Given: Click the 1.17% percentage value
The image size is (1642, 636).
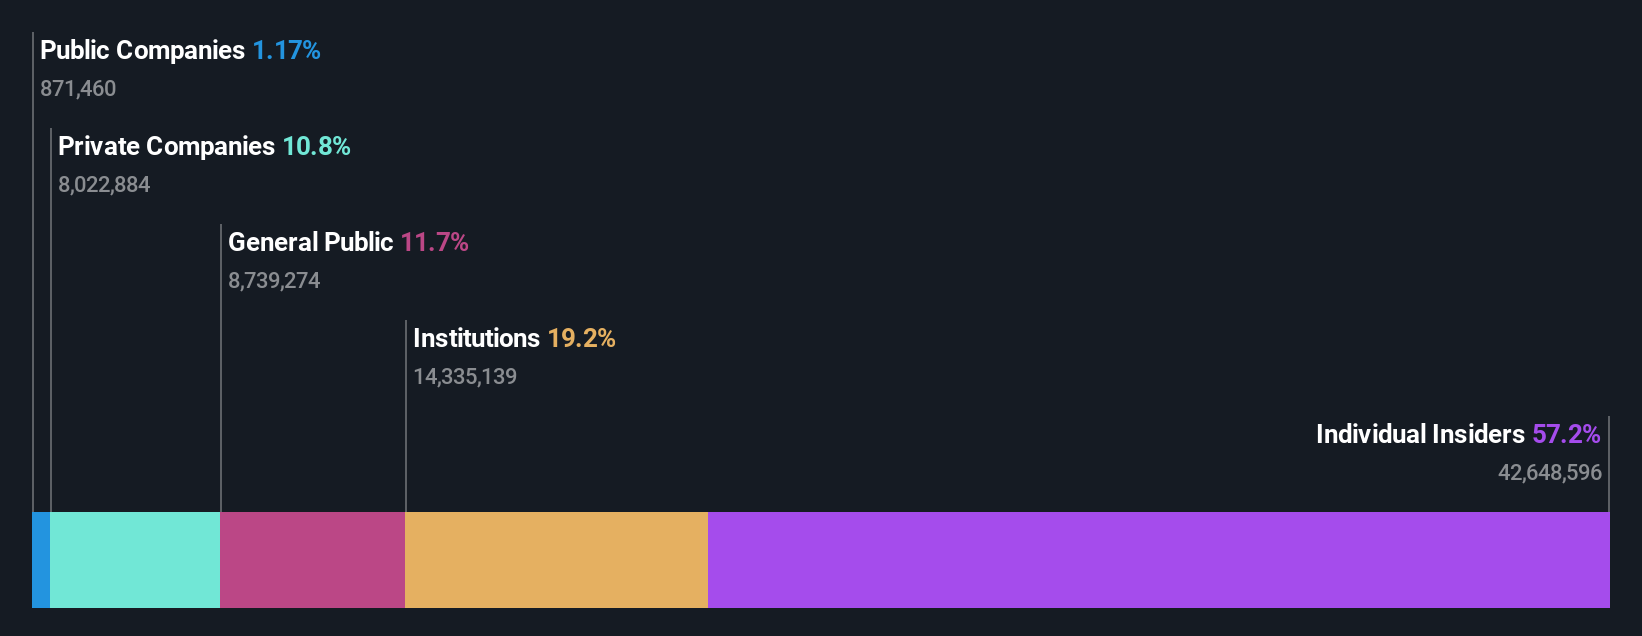Looking at the screenshot, I should click(286, 50).
